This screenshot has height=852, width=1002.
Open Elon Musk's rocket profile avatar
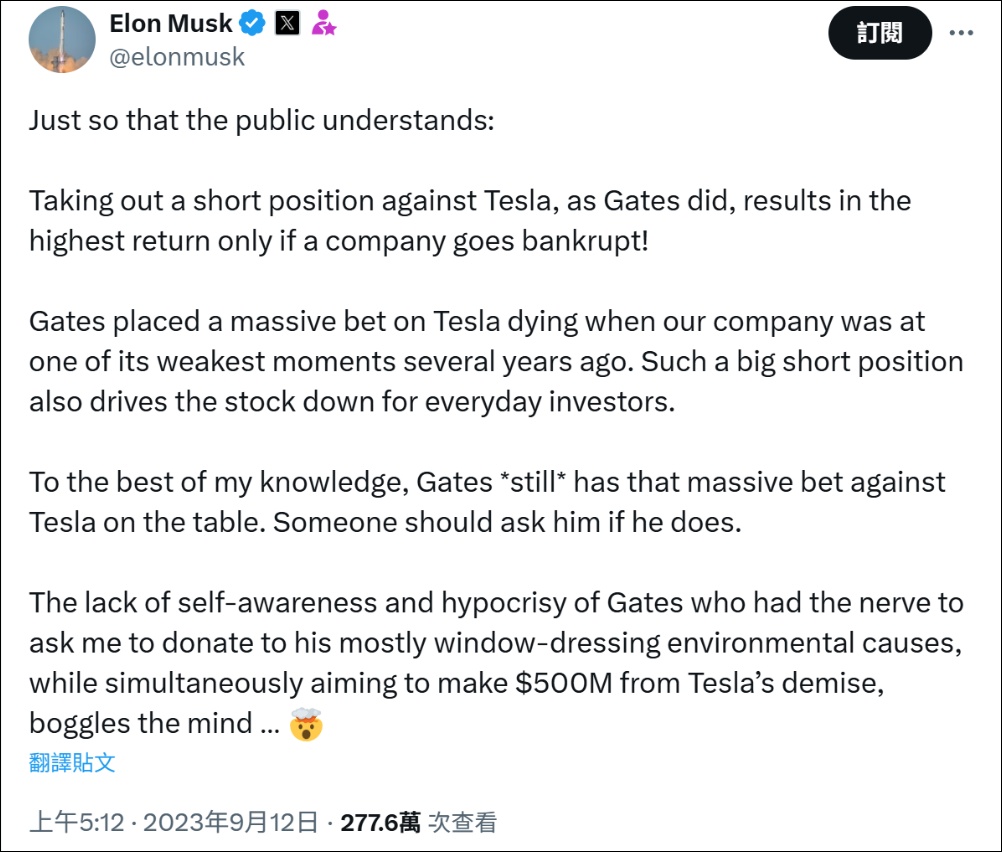point(62,40)
